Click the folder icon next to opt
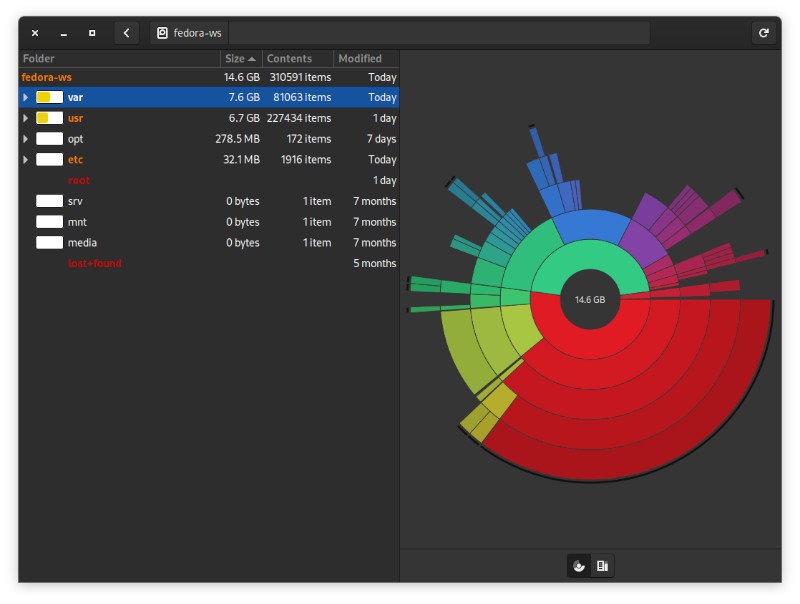Image resolution: width=800 pixels, height=604 pixels. [47, 139]
